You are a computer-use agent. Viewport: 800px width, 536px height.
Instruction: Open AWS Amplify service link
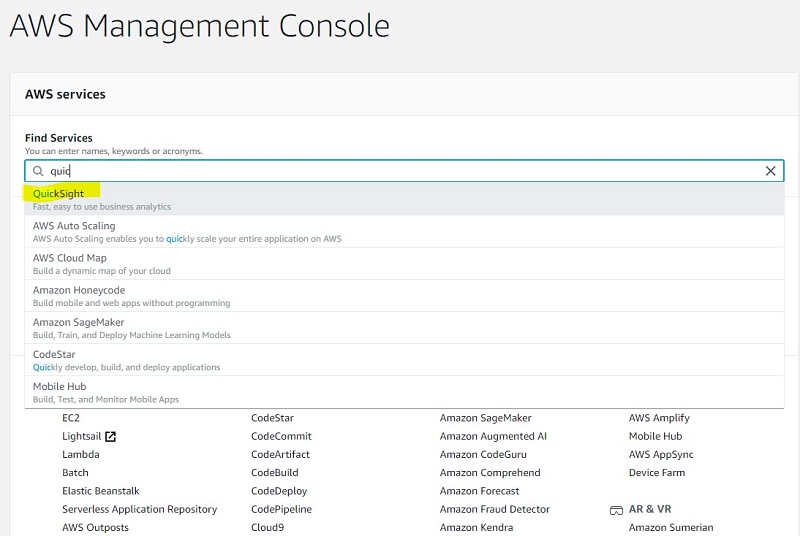(659, 418)
